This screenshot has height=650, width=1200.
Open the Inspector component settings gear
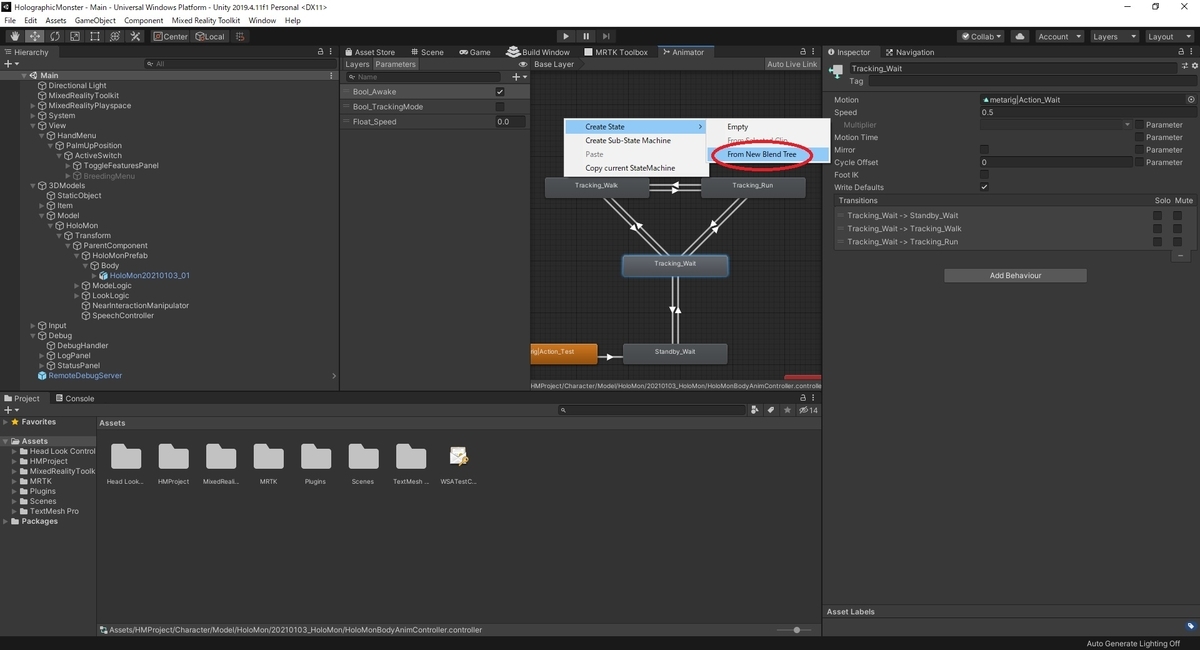pos(1193,66)
